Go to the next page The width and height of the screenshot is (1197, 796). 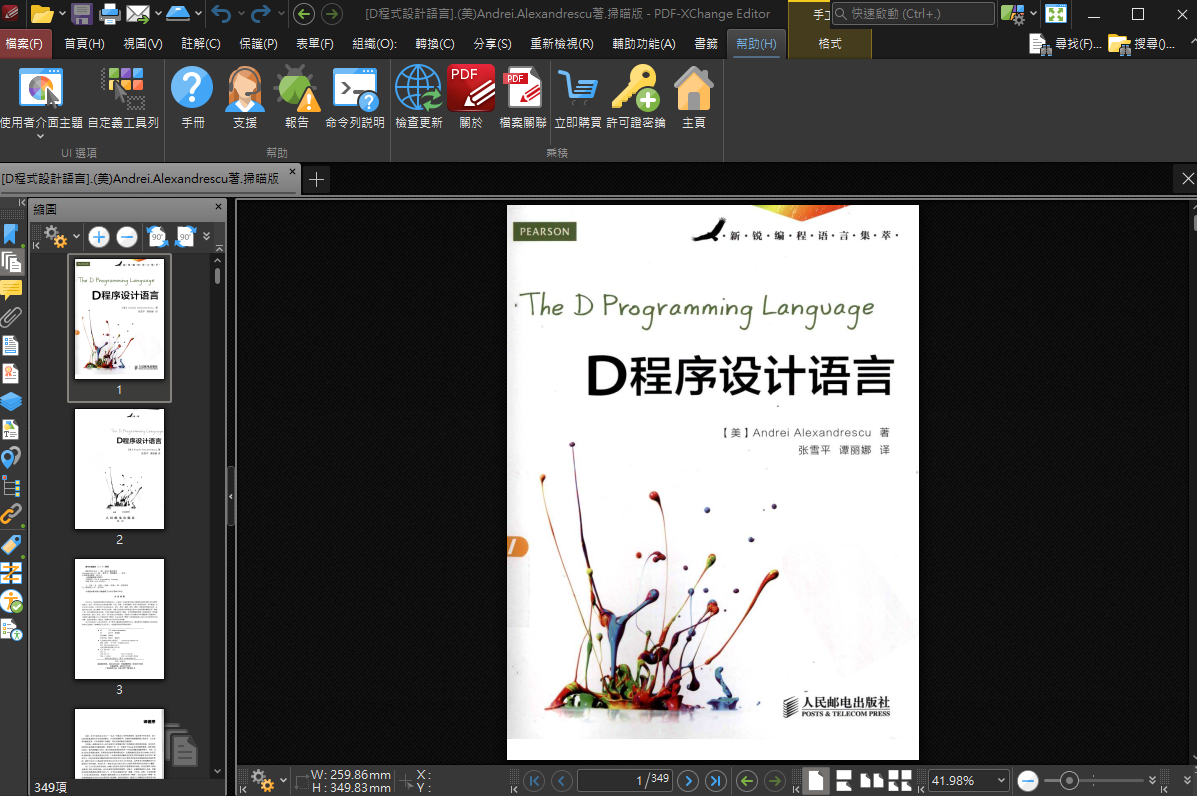tap(688, 780)
